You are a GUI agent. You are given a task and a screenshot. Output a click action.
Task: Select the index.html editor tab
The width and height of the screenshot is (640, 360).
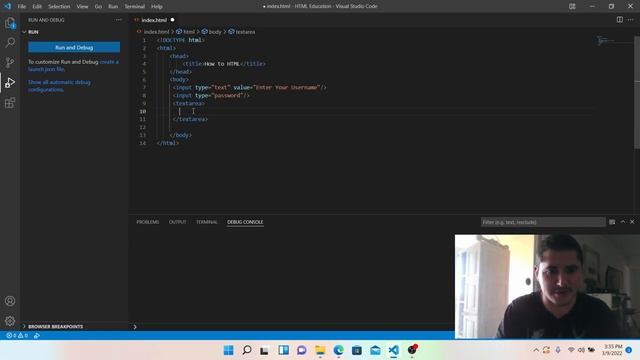[x=154, y=20]
